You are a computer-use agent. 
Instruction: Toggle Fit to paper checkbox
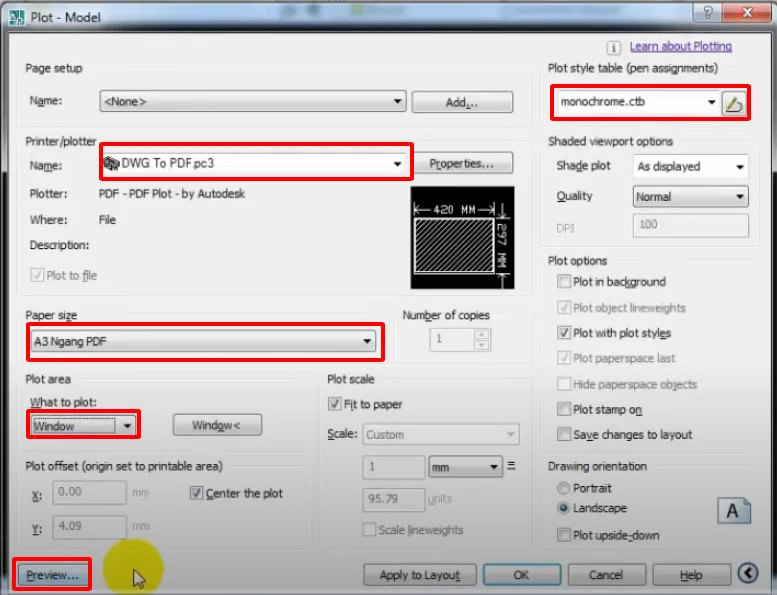334,404
